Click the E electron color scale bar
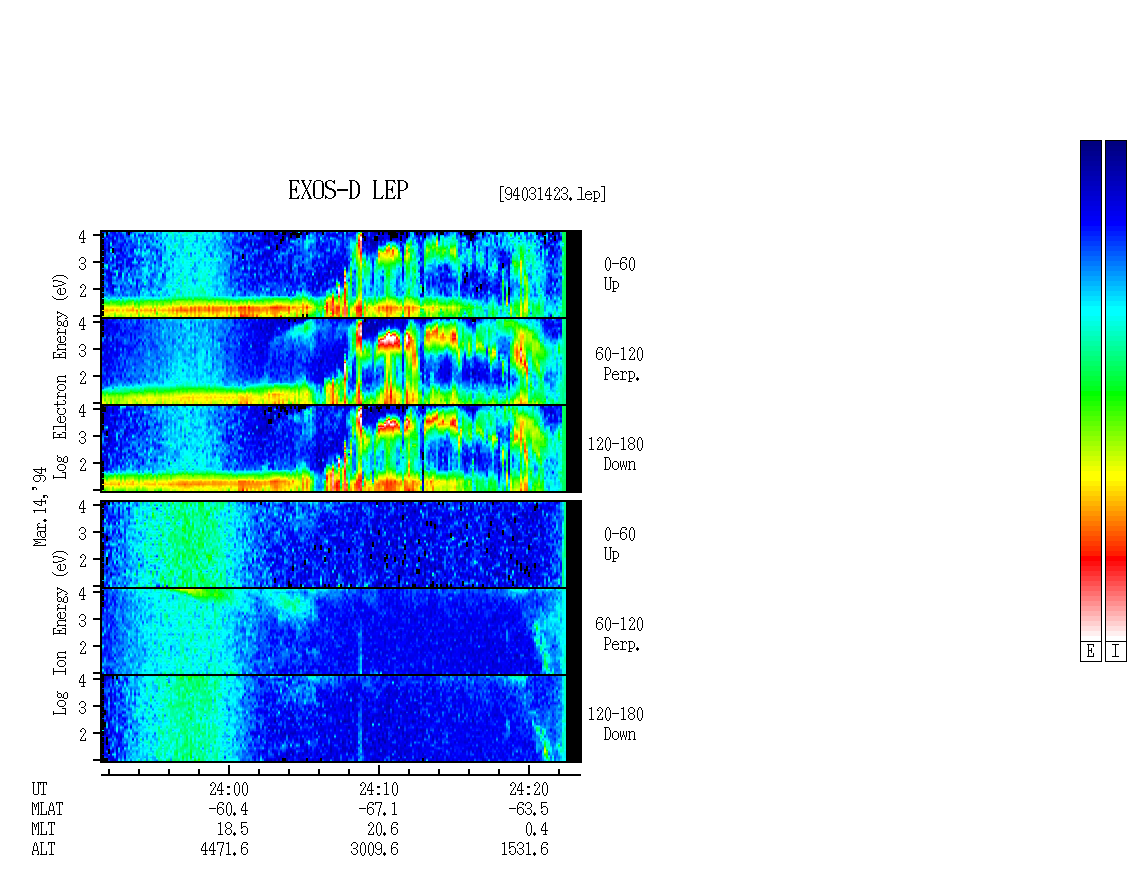The image size is (1130, 875). [x=1090, y=390]
